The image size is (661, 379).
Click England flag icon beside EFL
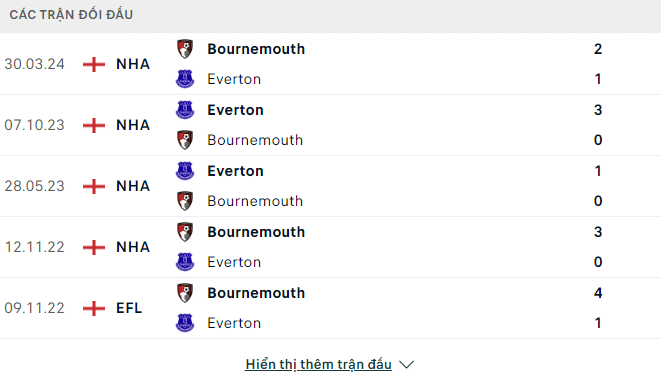94,308
